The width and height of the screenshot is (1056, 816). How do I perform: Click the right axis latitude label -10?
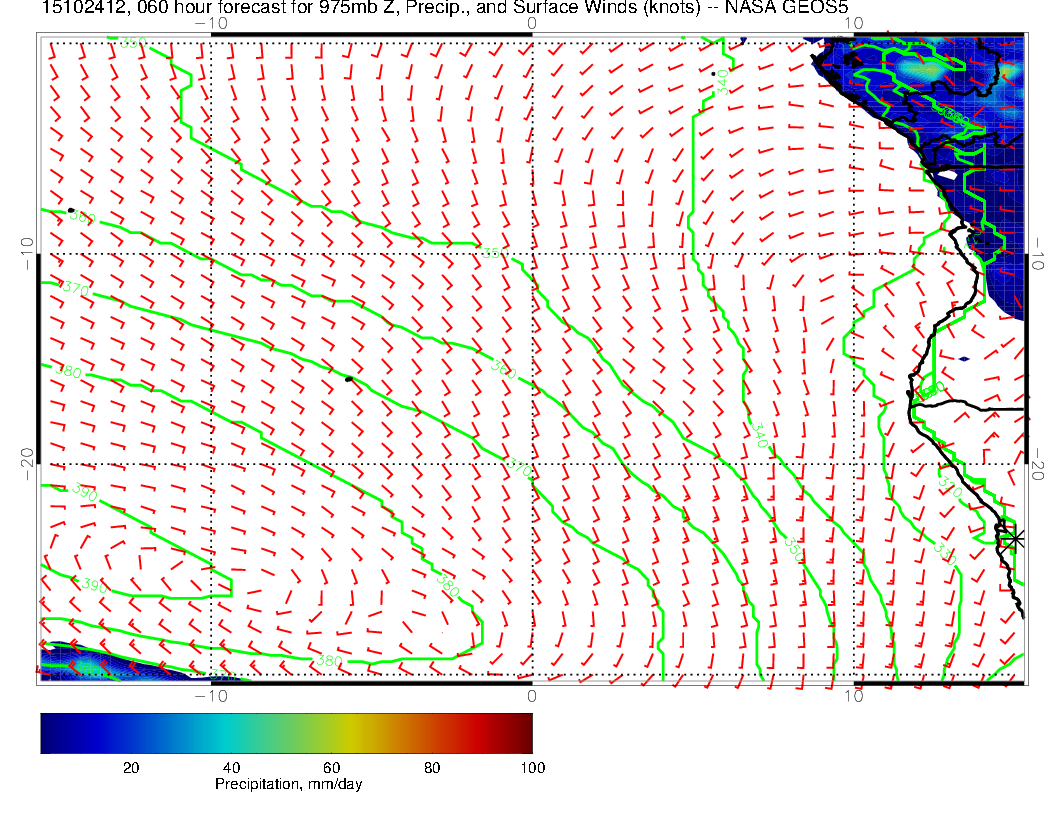tap(1039, 249)
